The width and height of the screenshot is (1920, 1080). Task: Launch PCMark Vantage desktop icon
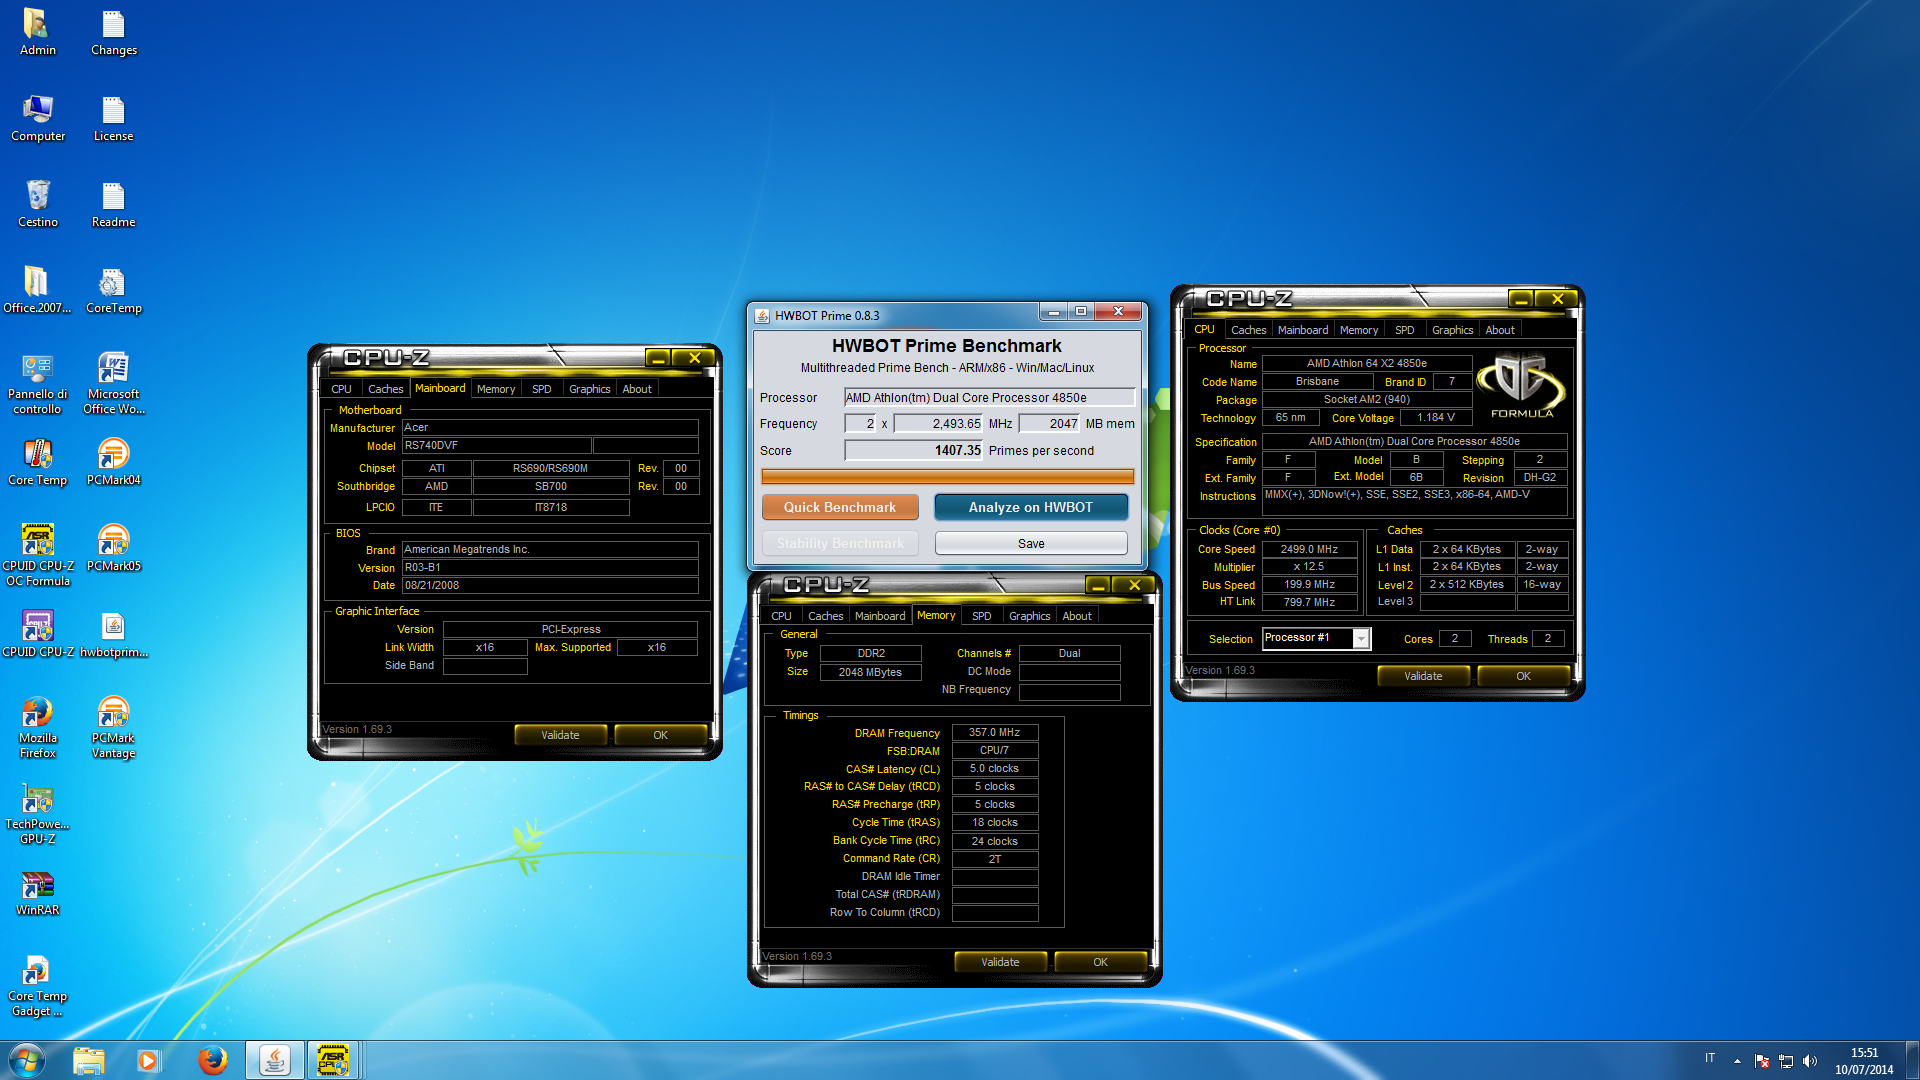point(113,727)
